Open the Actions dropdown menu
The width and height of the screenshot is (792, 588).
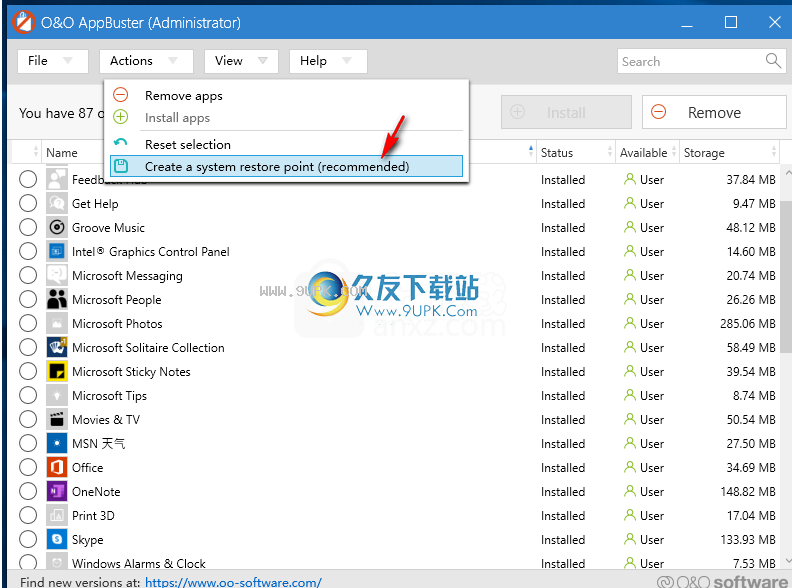(x=146, y=61)
